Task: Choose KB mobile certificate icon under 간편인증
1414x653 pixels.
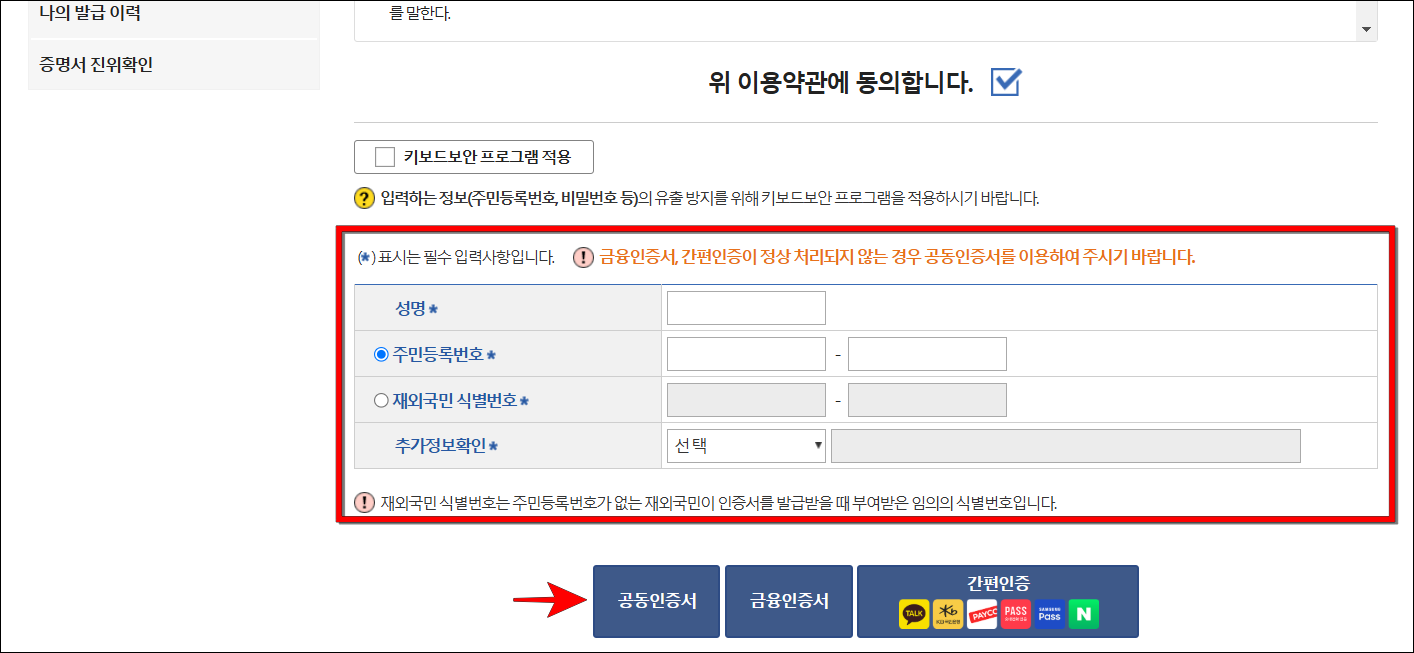Action: [x=948, y=614]
